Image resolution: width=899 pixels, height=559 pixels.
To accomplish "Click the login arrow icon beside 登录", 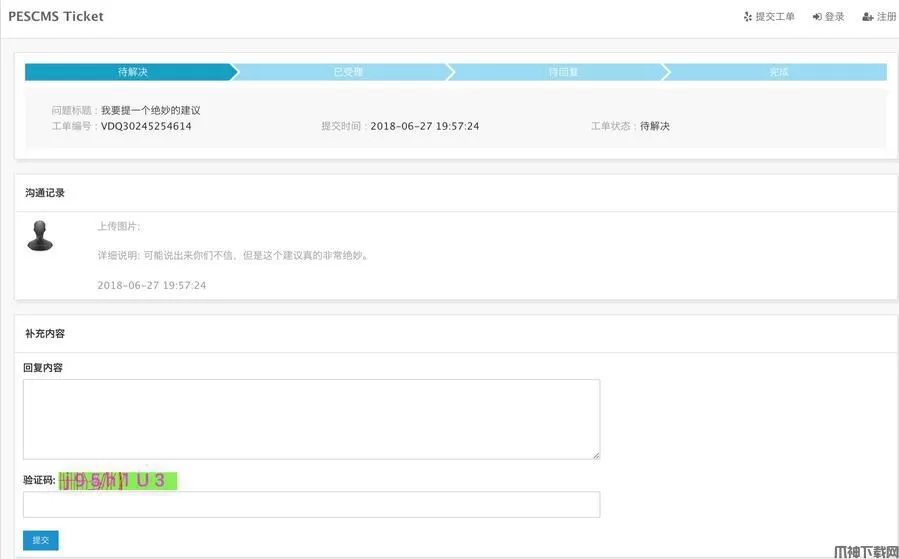I will point(816,17).
